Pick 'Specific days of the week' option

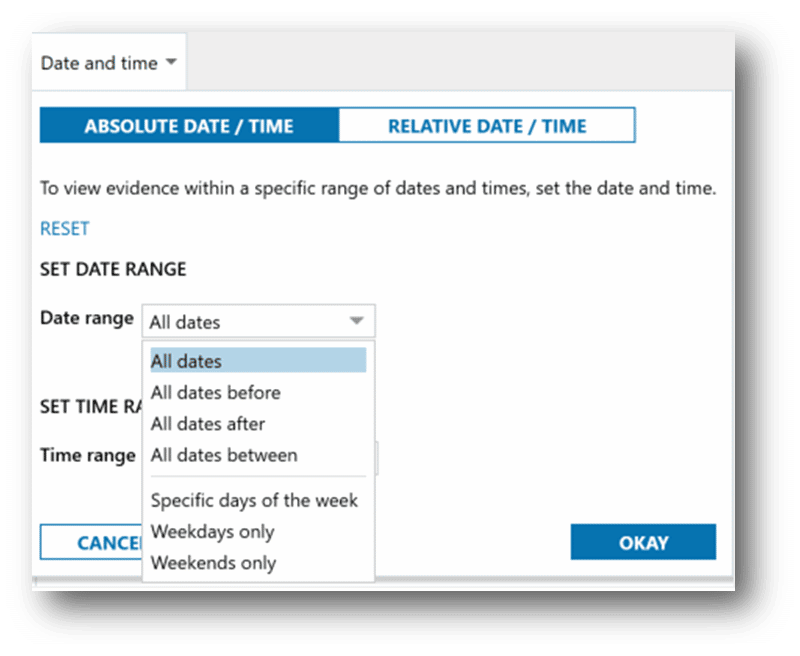[254, 500]
